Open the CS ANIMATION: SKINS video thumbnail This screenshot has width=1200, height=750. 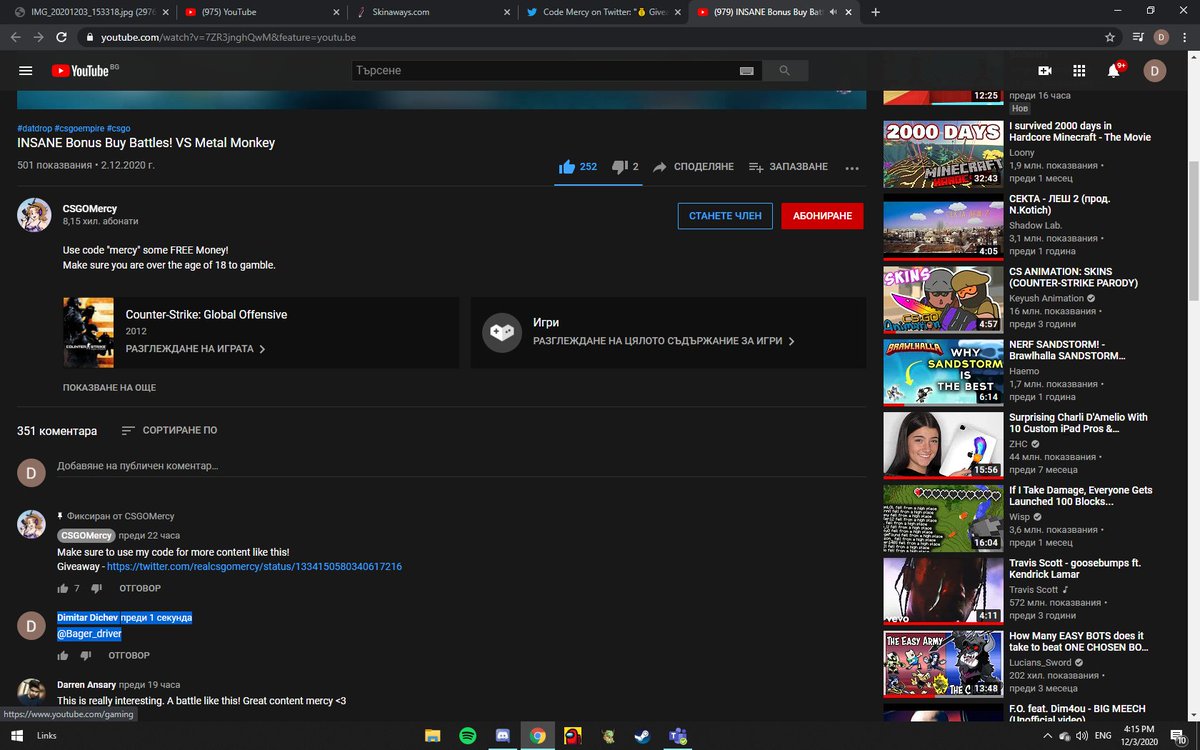coord(943,299)
